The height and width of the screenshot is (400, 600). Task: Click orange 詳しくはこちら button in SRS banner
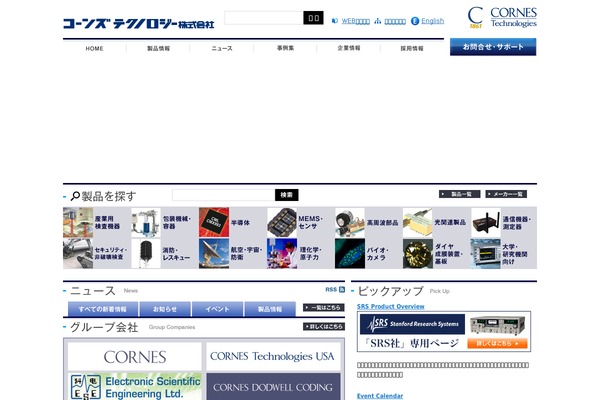click(x=497, y=343)
